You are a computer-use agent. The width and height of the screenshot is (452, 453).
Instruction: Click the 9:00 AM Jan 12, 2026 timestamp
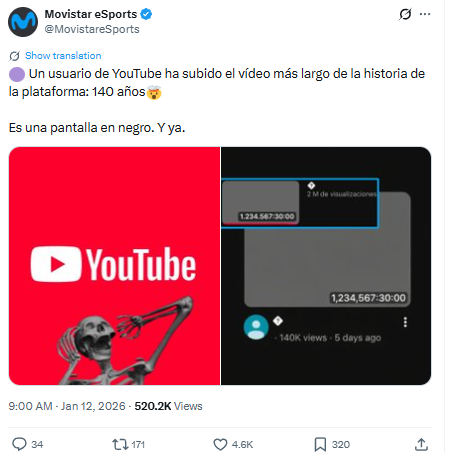67,406
